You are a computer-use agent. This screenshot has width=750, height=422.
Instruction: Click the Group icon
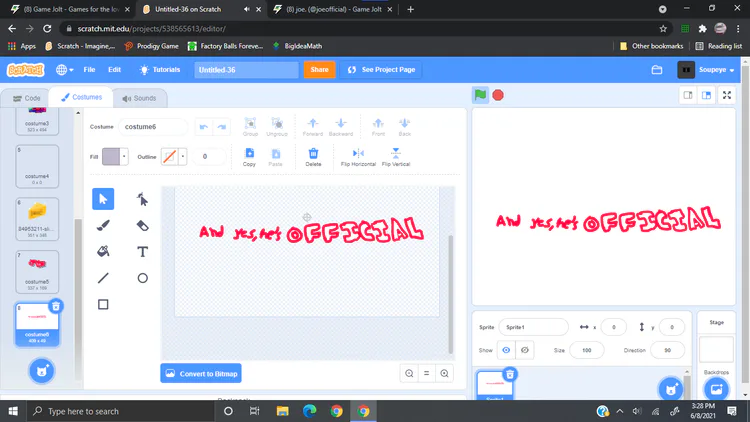click(x=250, y=127)
